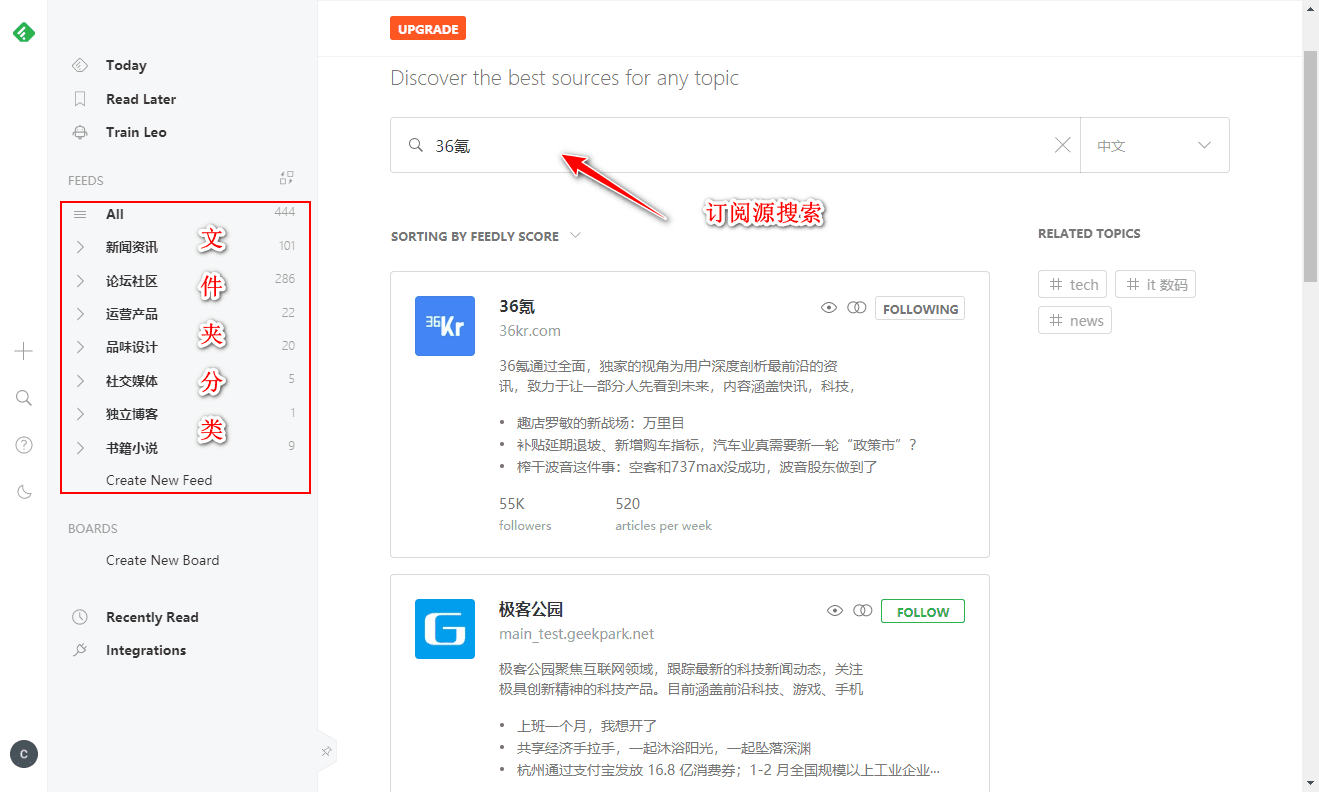Click similar feeds icon for 36氪
Viewport: 1319px width, 792px height.
click(x=857, y=308)
